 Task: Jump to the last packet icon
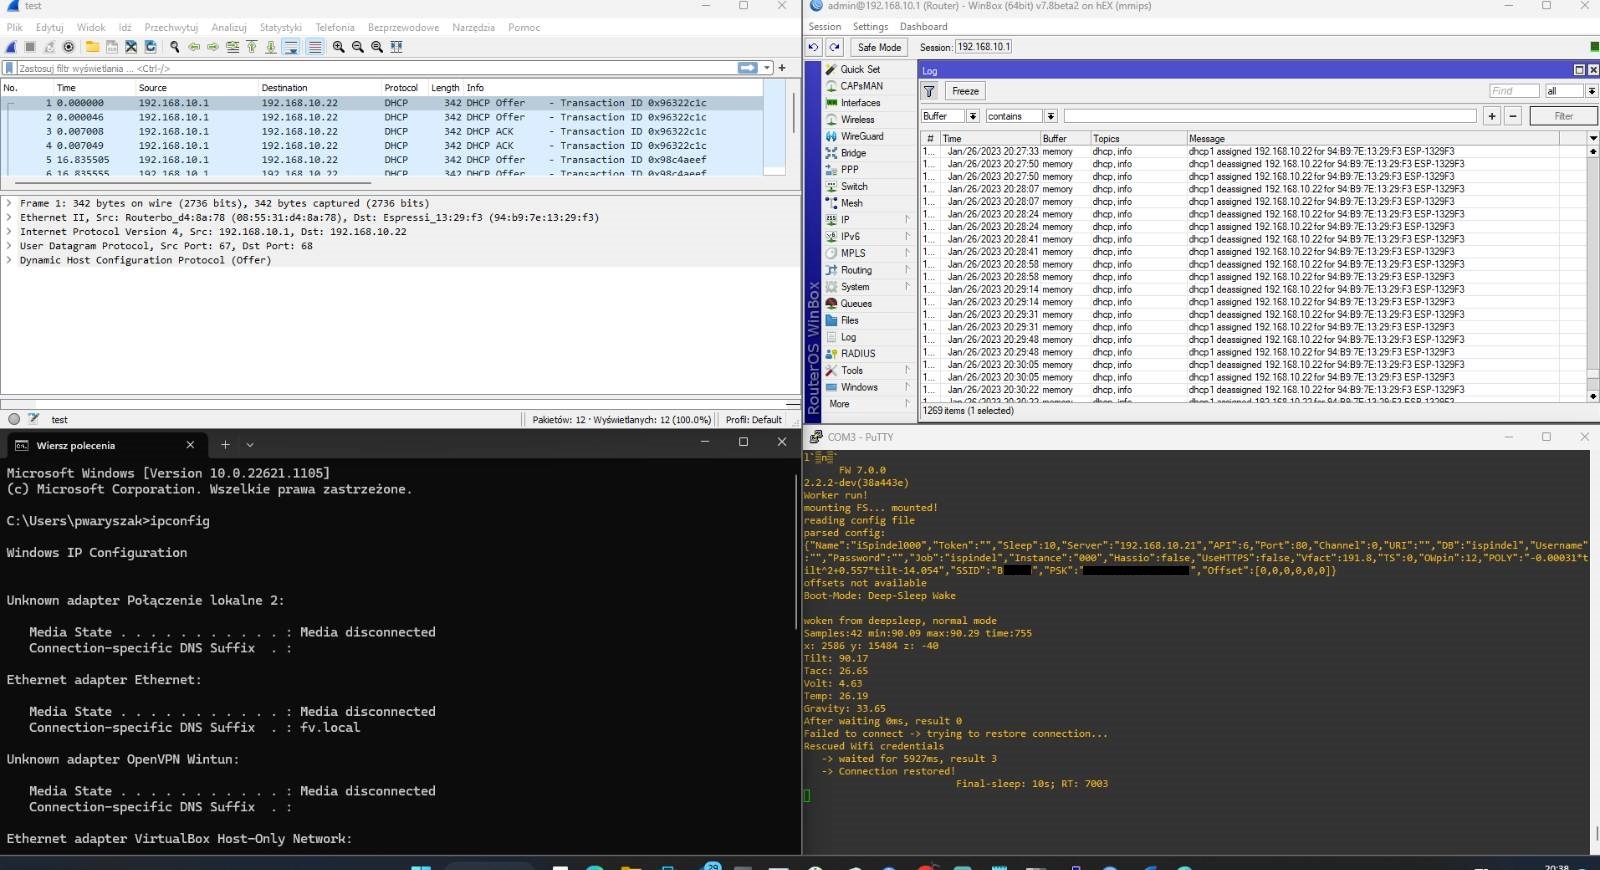click(x=271, y=47)
